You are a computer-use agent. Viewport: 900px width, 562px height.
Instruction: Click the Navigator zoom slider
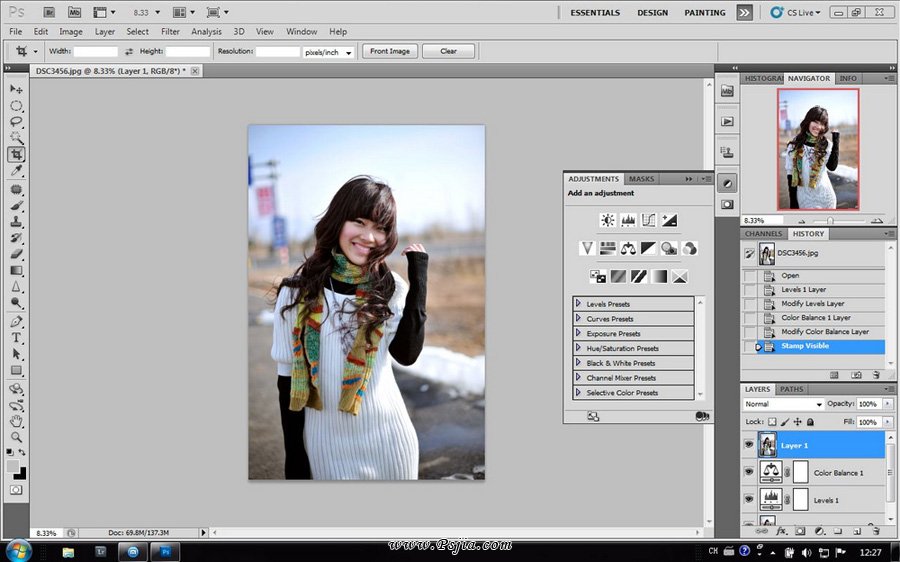pos(829,220)
